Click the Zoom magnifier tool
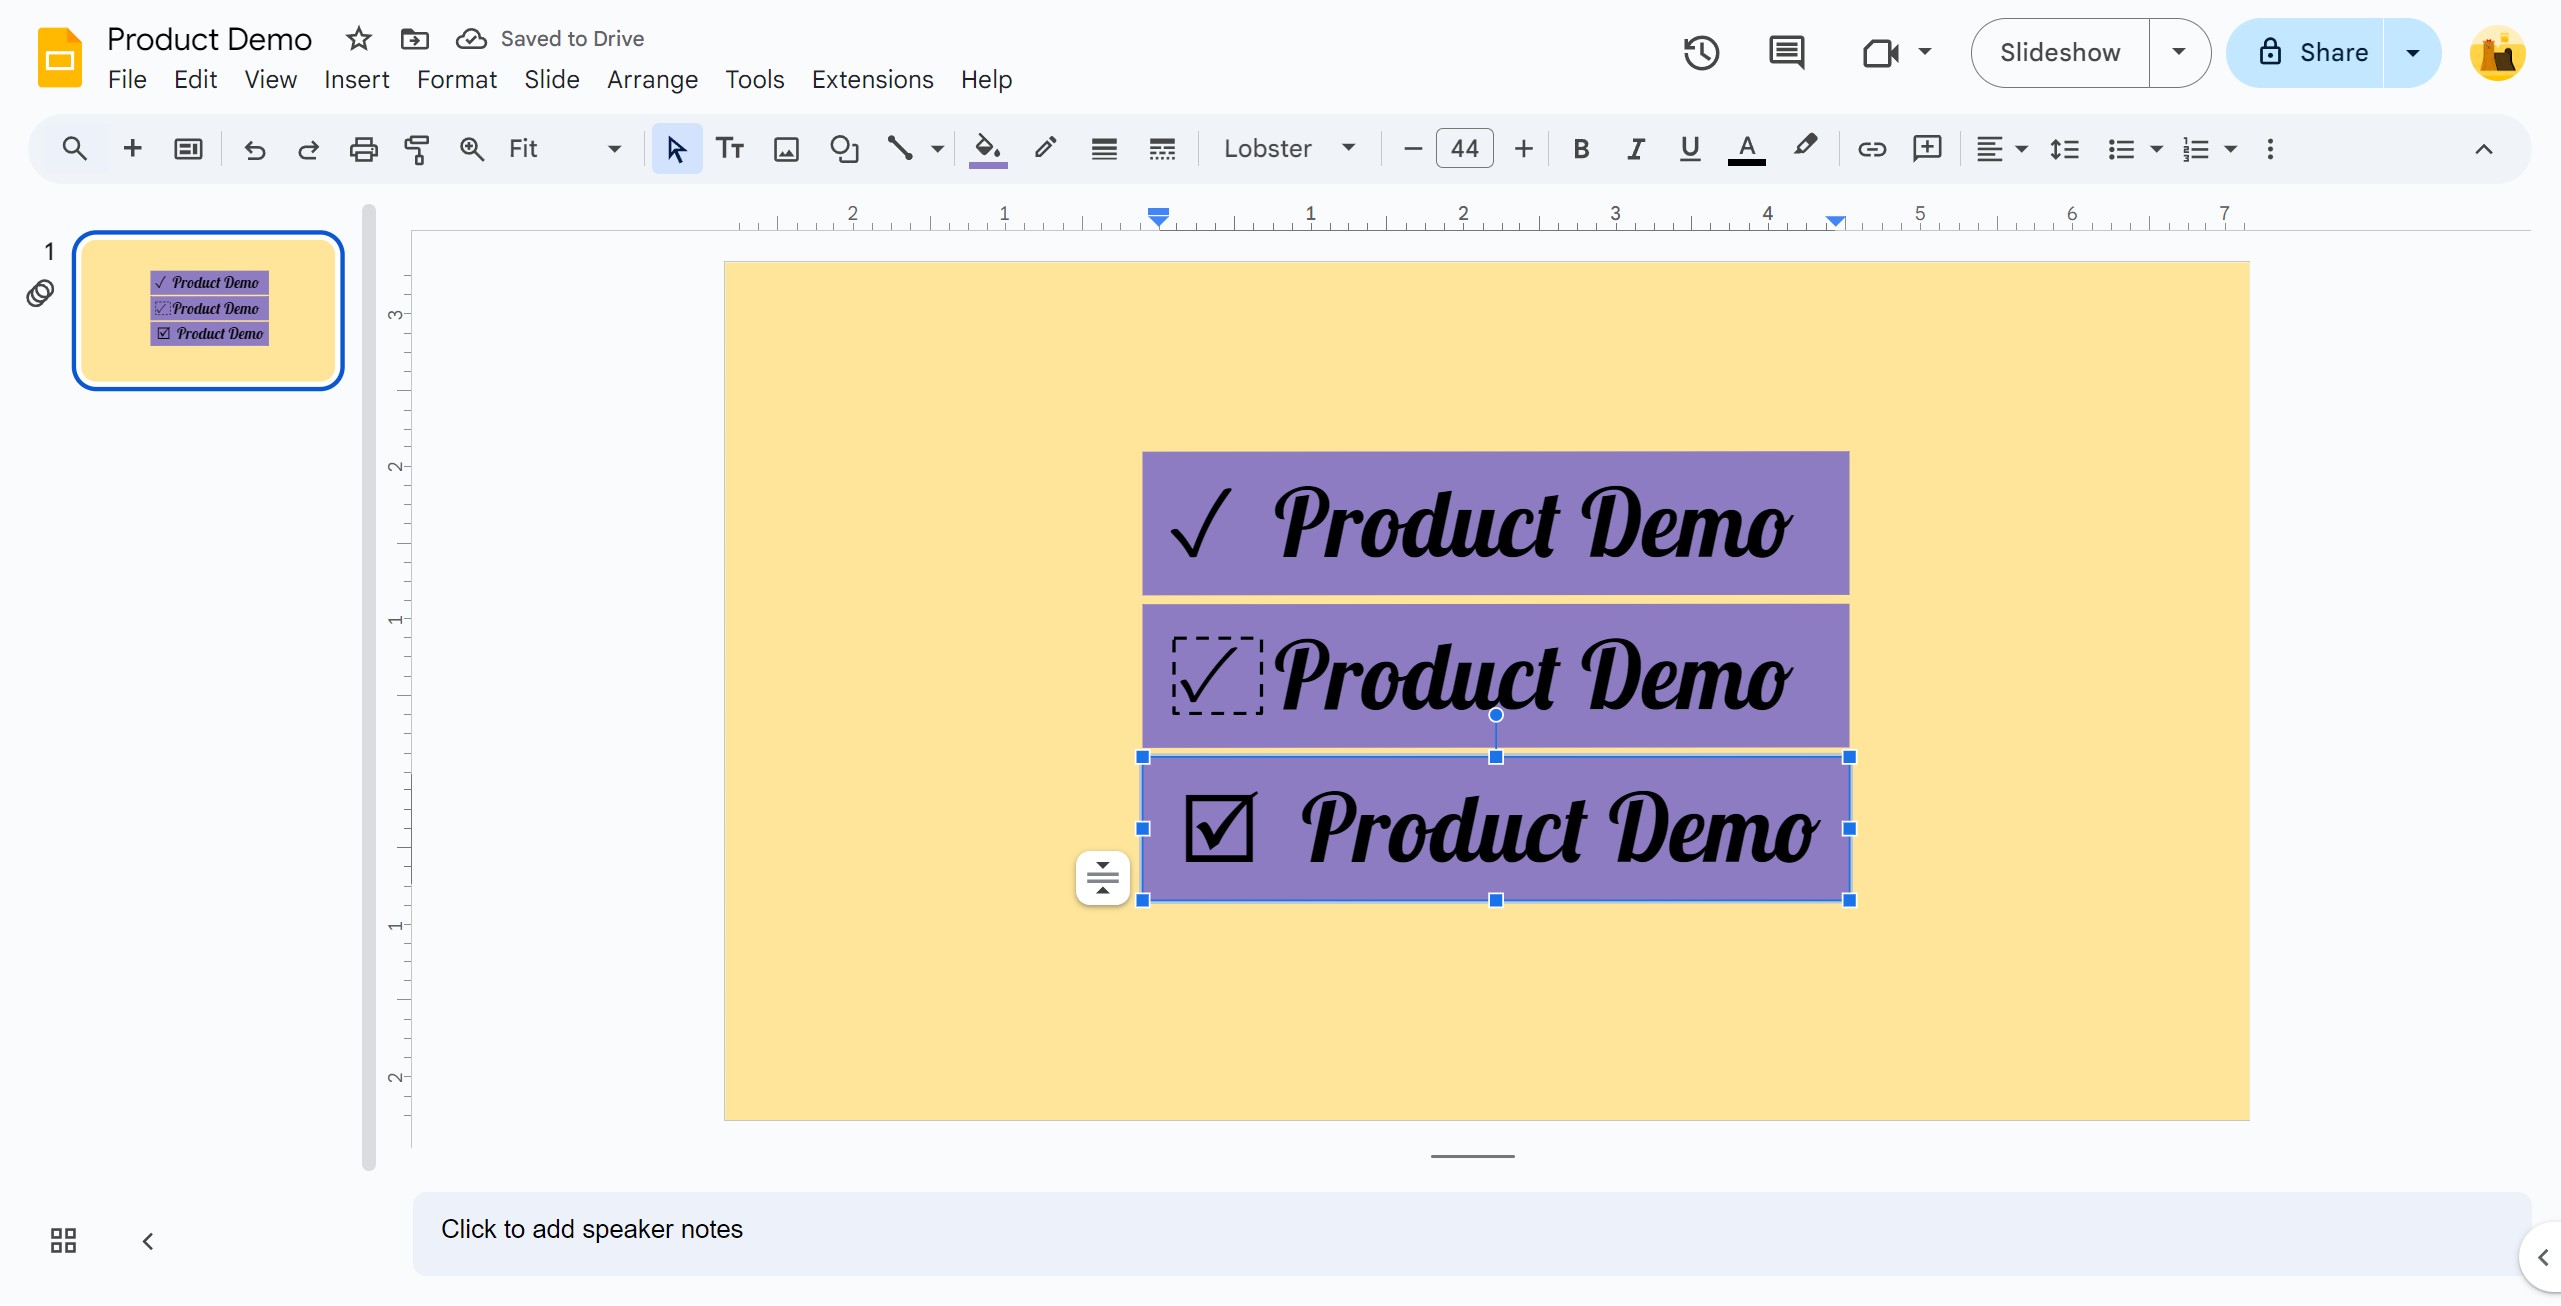 (x=471, y=149)
